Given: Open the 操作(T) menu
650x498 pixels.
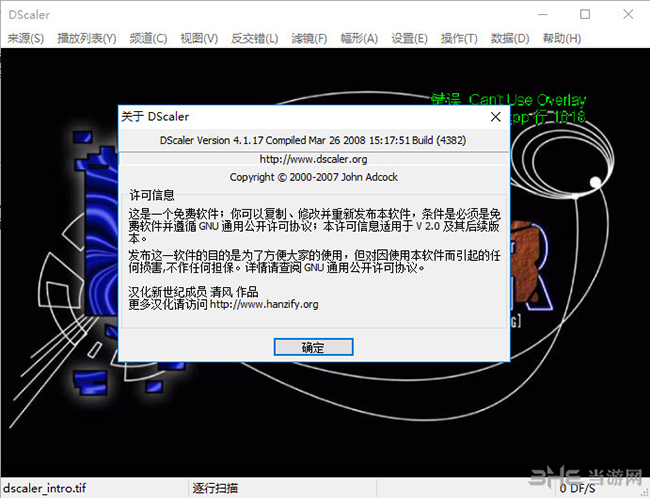Looking at the screenshot, I should tap(459, 39).
